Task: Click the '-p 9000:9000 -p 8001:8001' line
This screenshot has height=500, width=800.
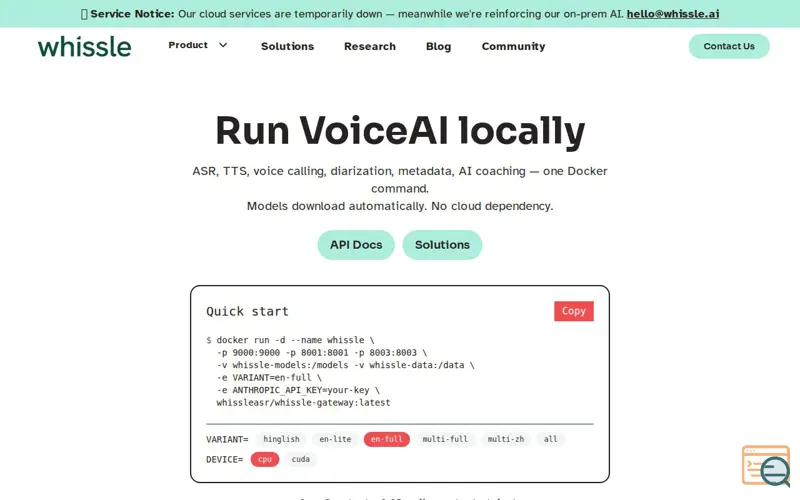Action: (321, 353)
